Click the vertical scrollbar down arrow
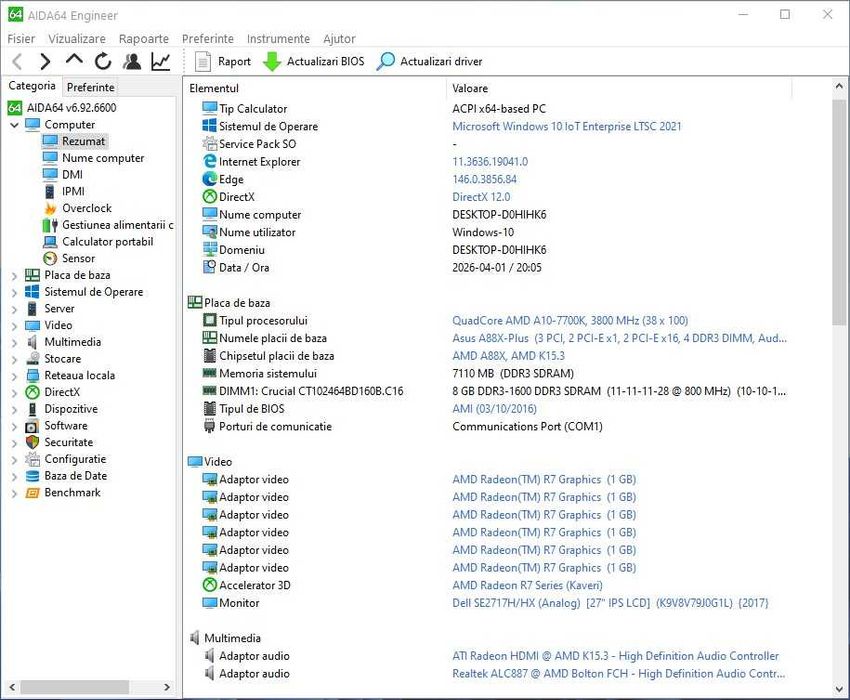Viewport: 850px width, 700px height. (839, 690)
